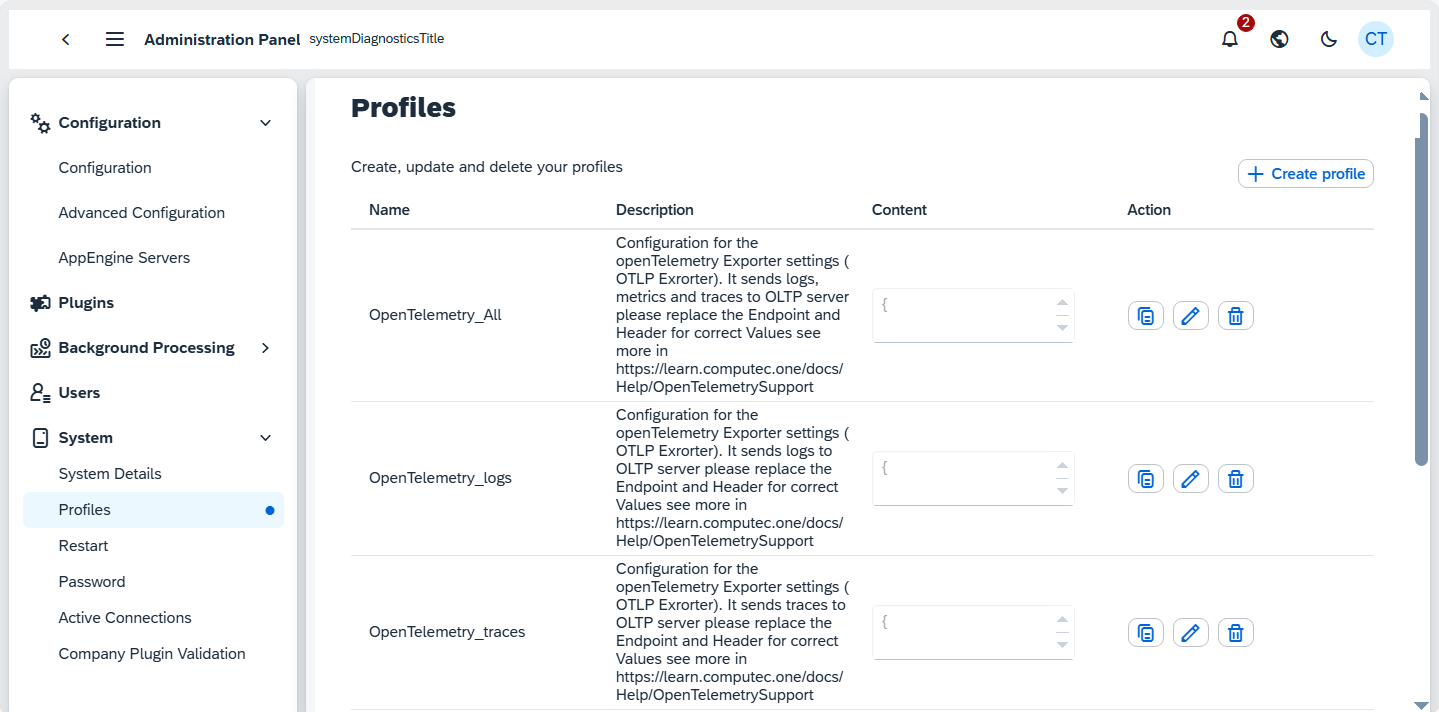1439x712 pixels.
Task: Open the language globe selector
Action: [x=1279, y=39]
